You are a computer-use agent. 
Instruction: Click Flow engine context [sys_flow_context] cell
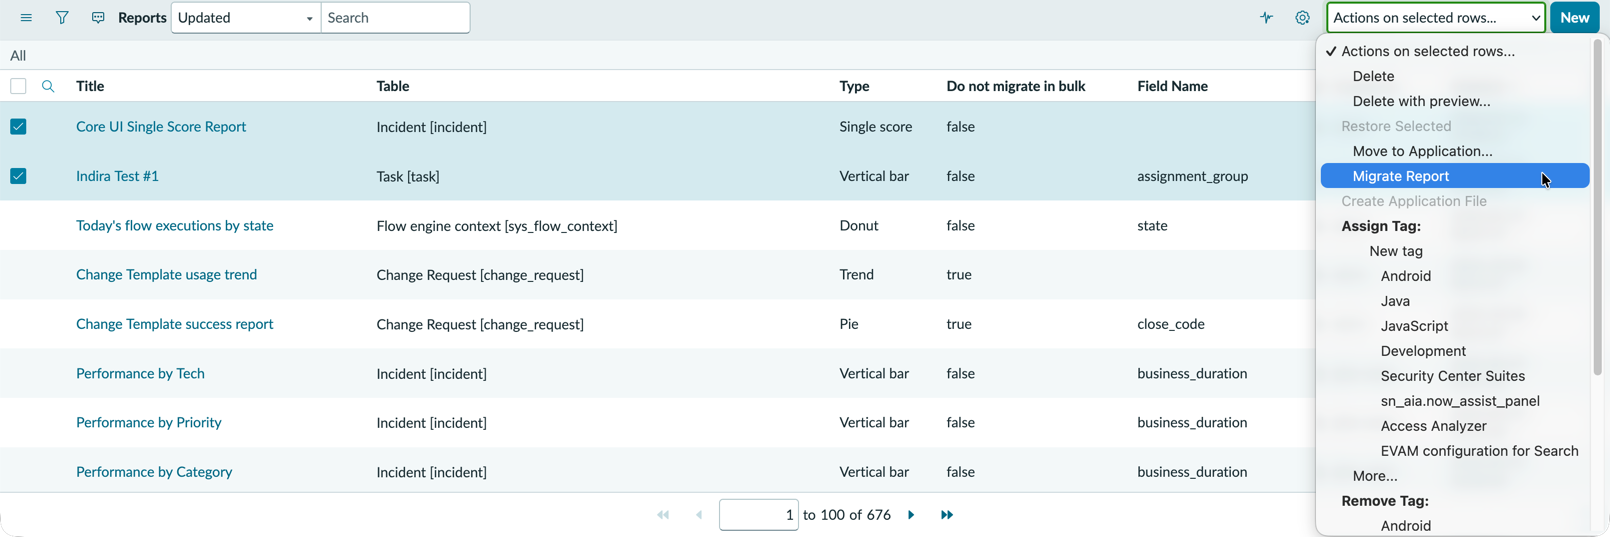click(496, 226)
